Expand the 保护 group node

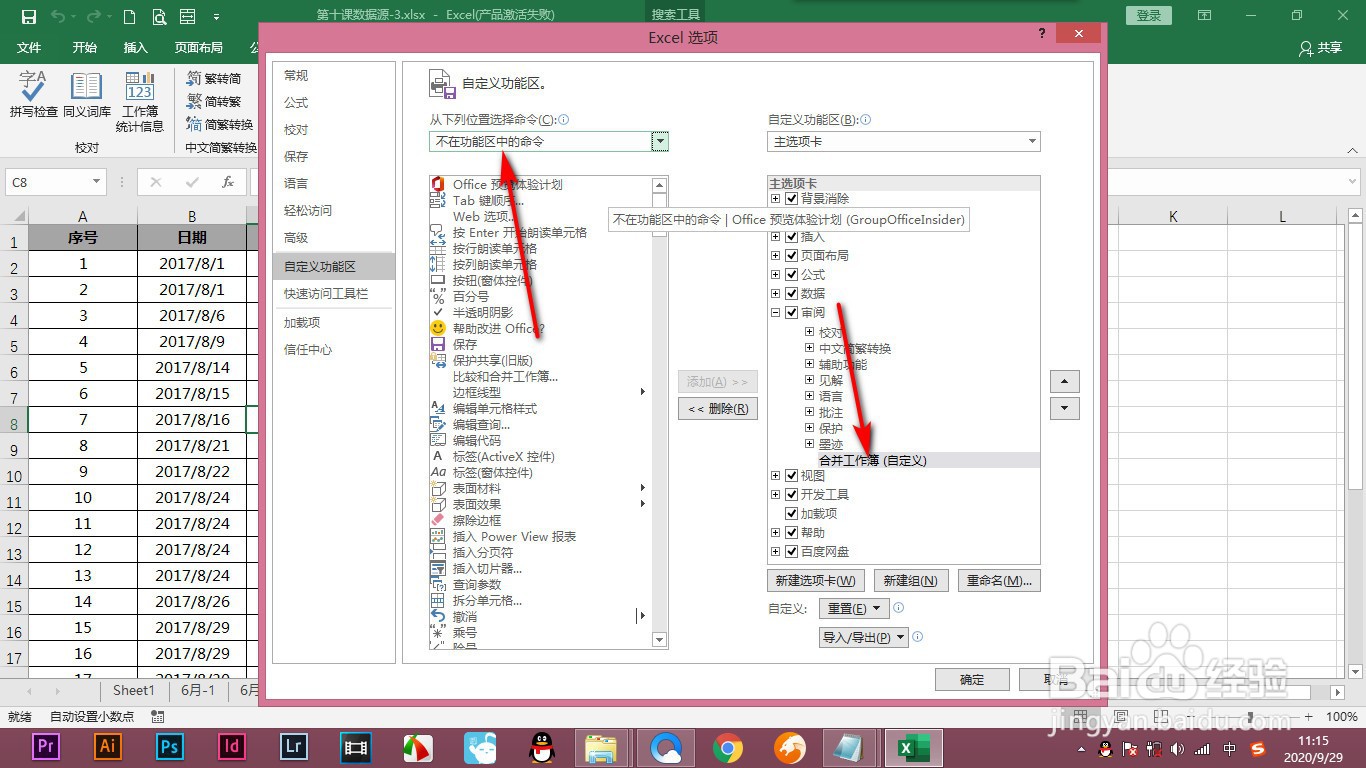(x=810, y=428)
